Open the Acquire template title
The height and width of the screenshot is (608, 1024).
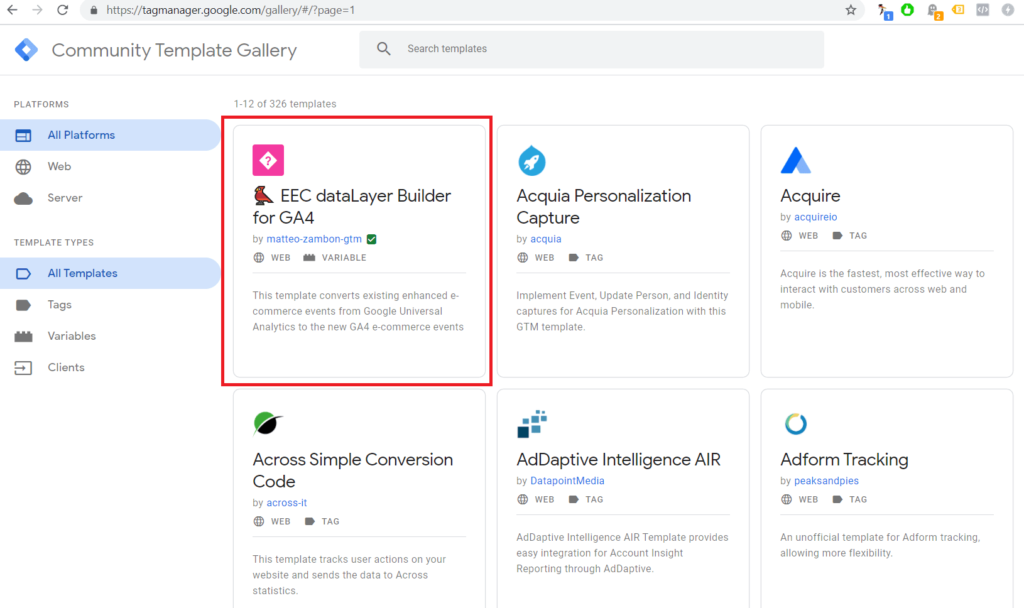coord(810,196)
